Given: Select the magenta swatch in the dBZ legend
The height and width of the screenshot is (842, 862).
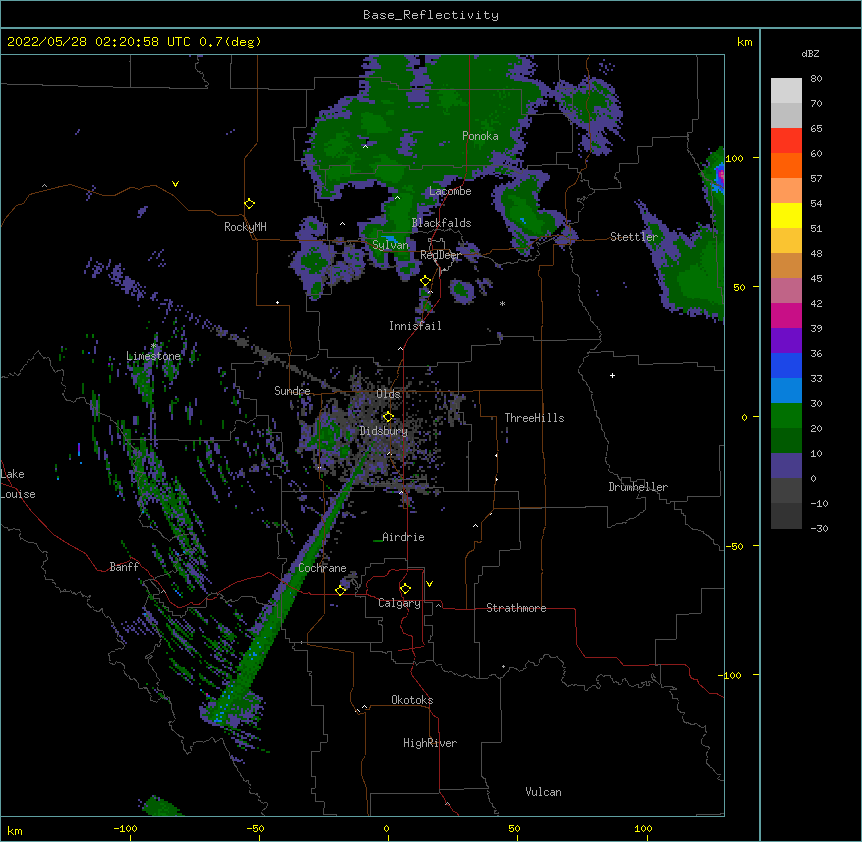Looking at the screenshot, I should click(786, 315).
